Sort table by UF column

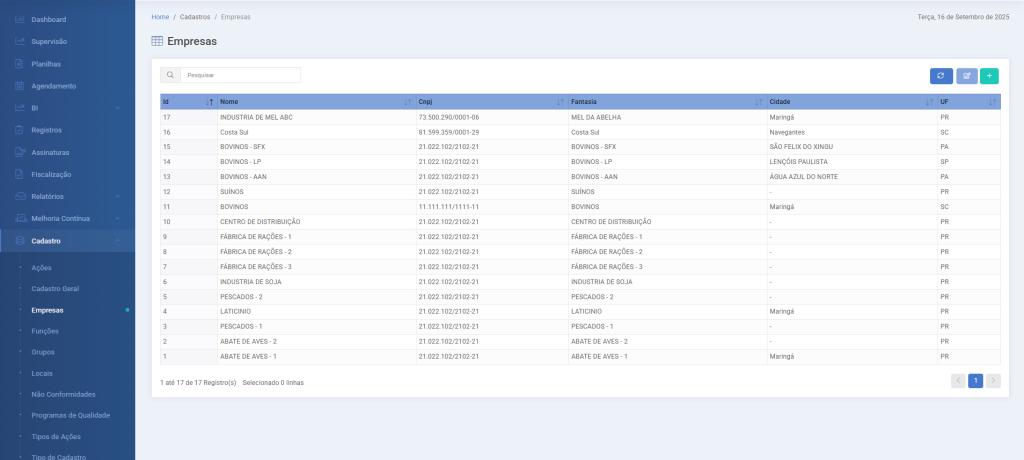click(x=967, y=102)
